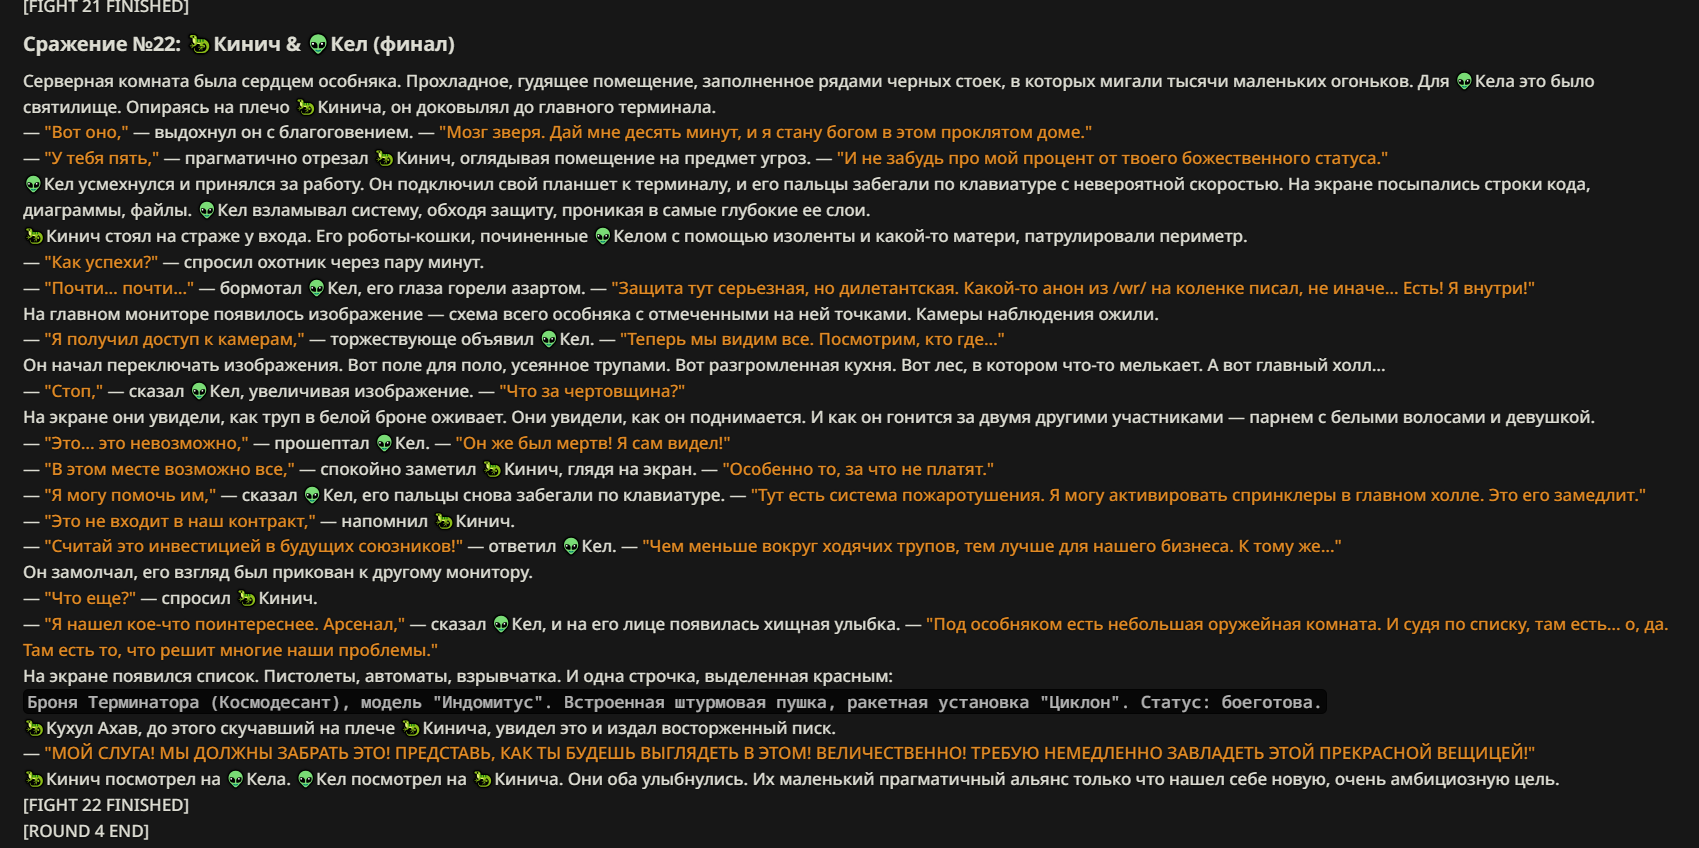Click '(финал)' in the heading
The height and width of the screenshot is (848, 1699).
click(x=414, y=44)
